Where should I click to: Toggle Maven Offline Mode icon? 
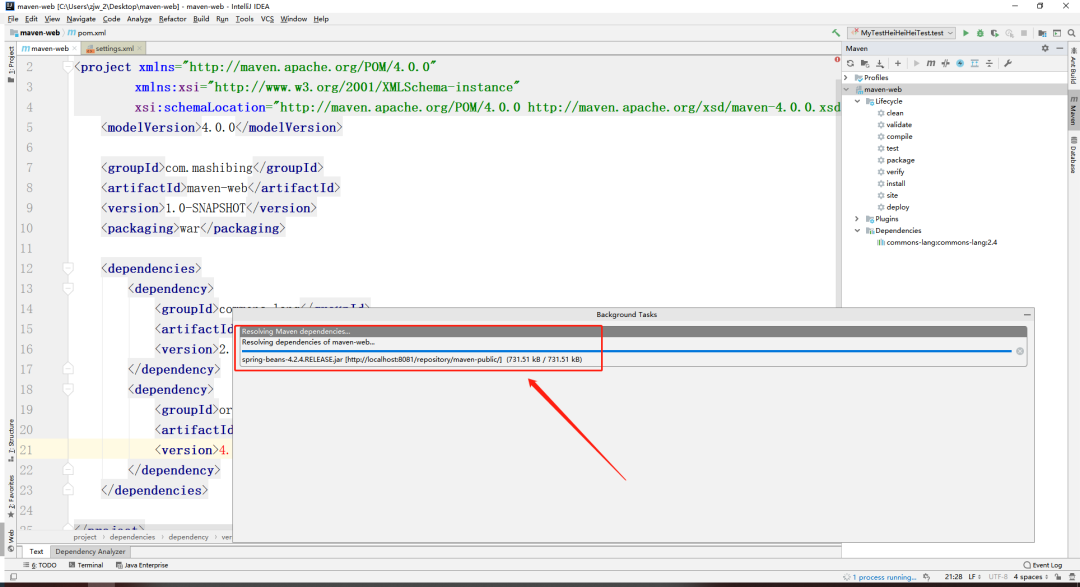point(945,63)
